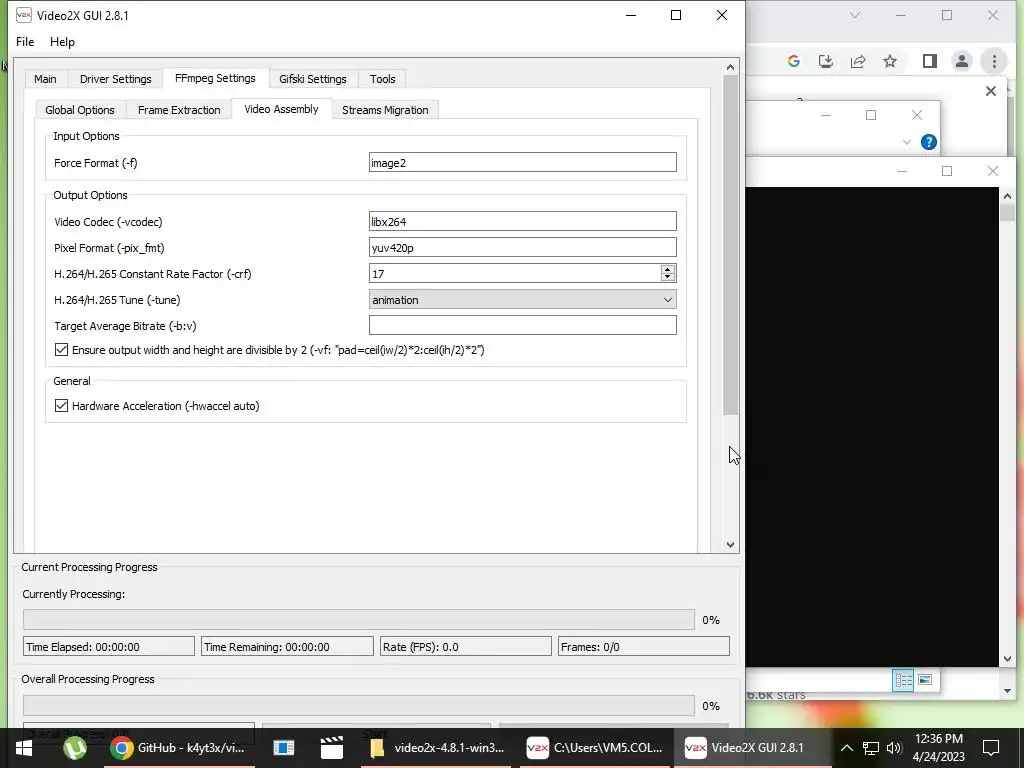Select the large icons view in Explorer
Image resolution: width=1024 pixels, height=768 pixels.
pyautogui.click(x=924, y=680)
